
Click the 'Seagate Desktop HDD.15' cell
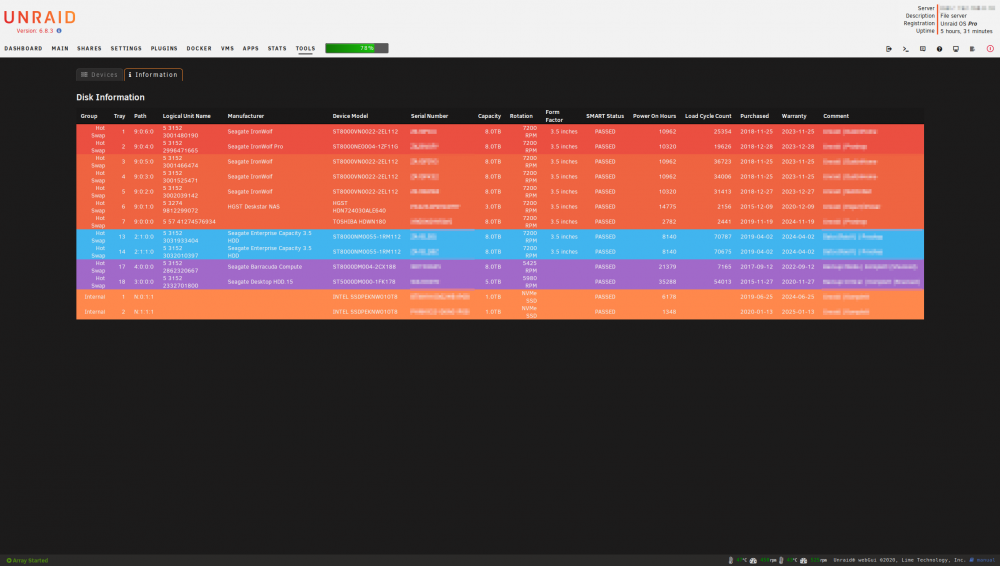[x=260, y=282]
